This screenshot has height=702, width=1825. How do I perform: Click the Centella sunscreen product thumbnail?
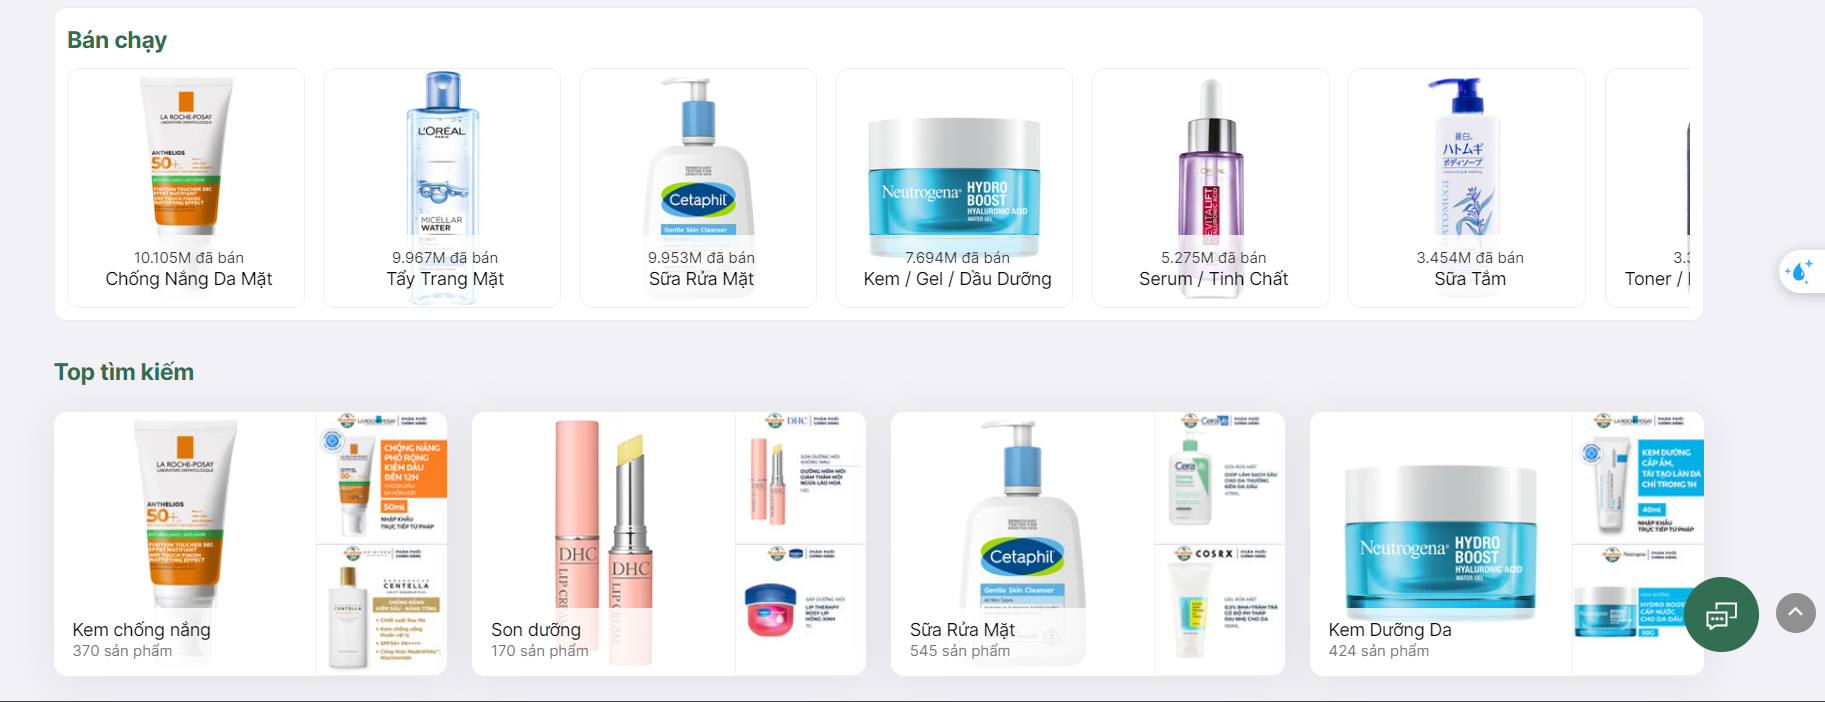tap(382, 610)
